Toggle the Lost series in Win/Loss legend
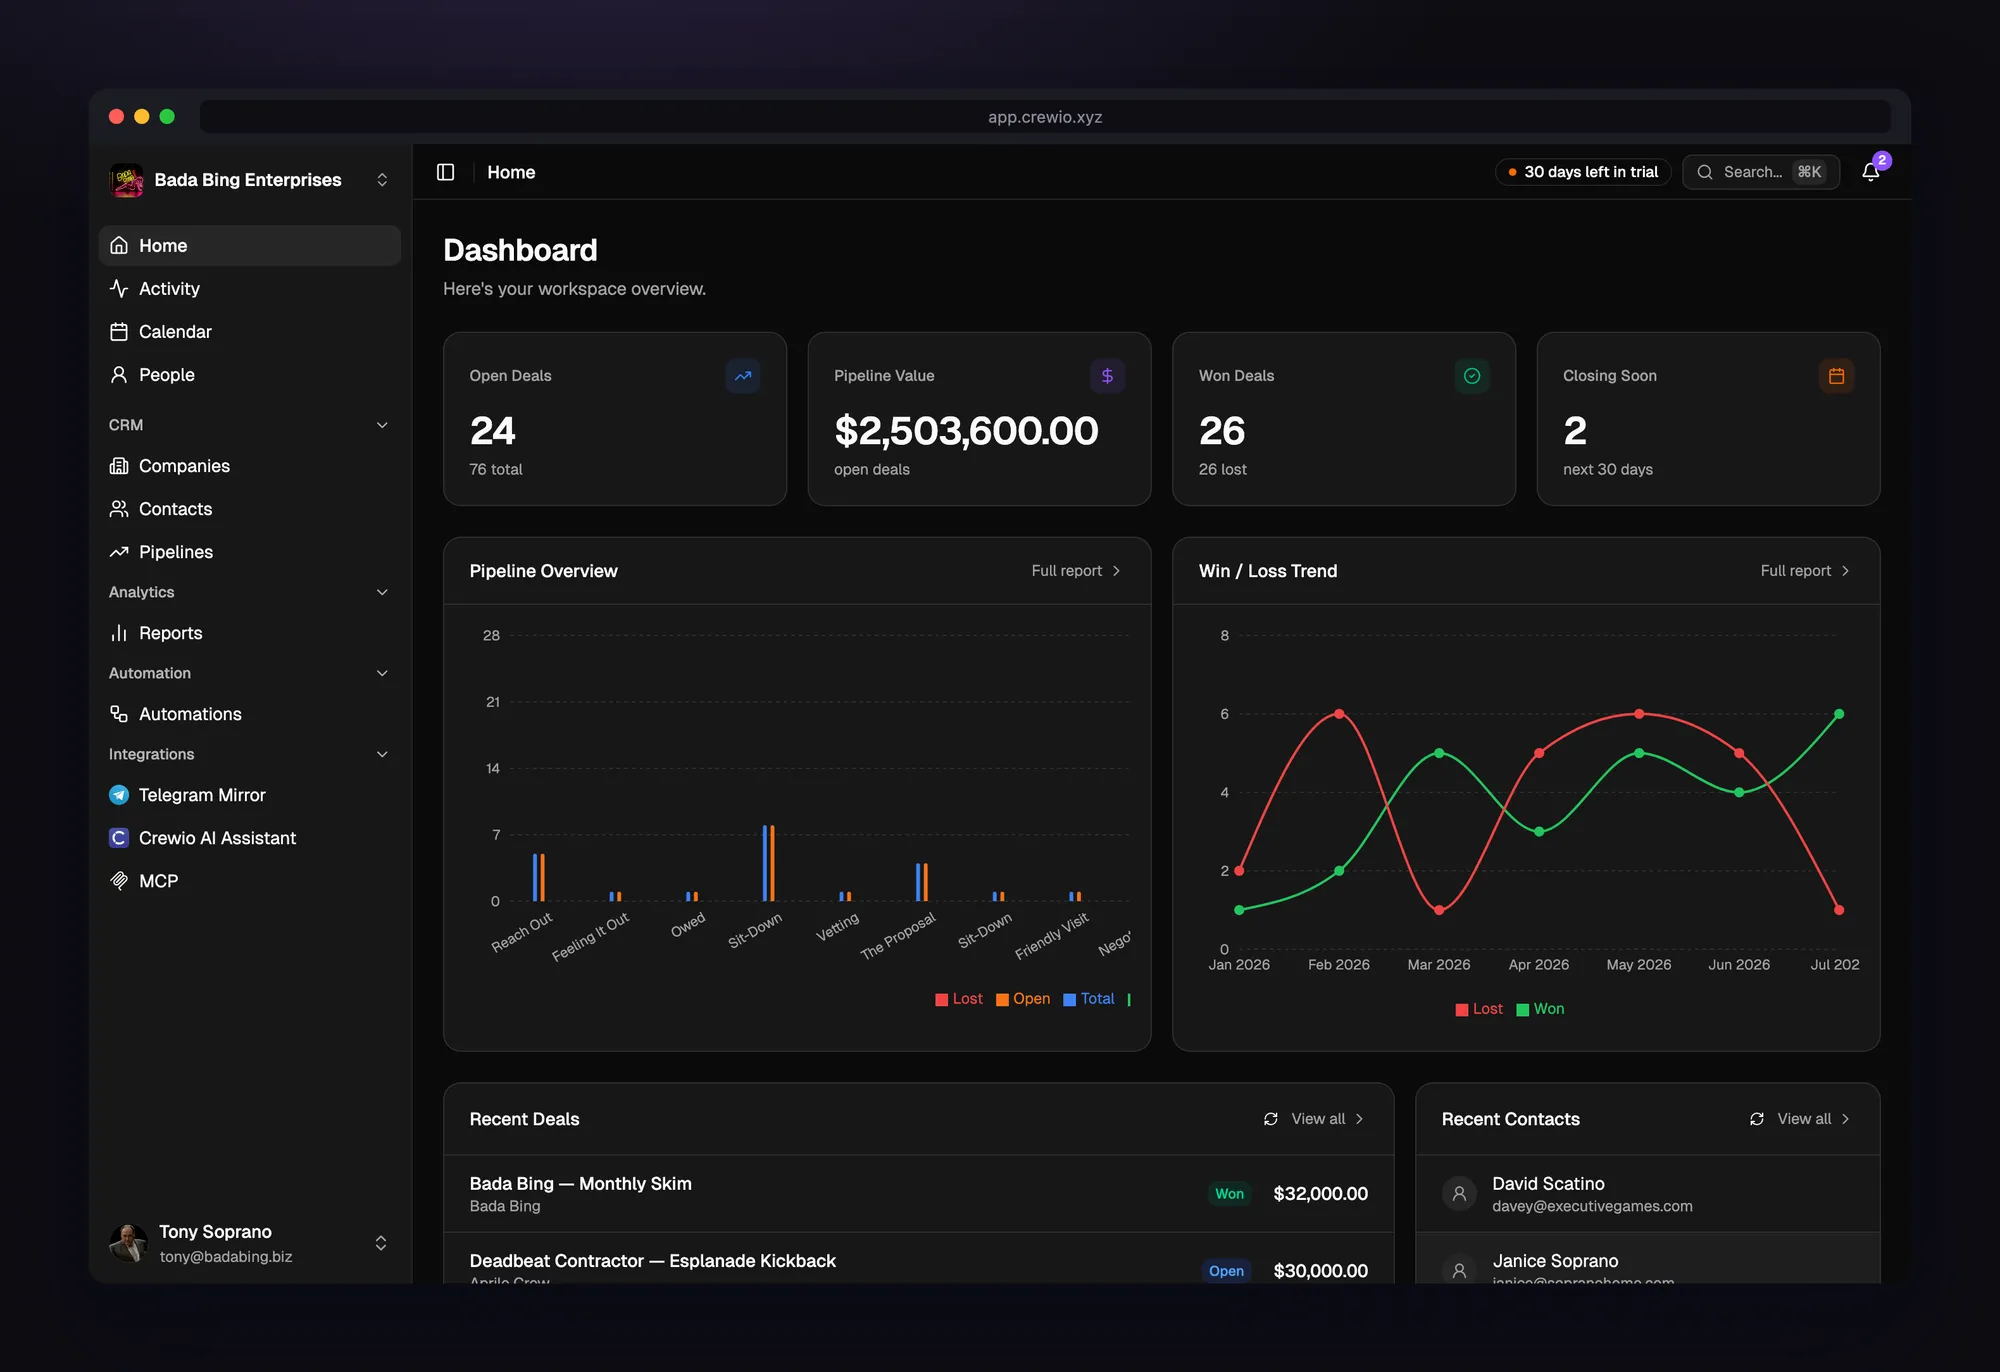The width and height of the screenshot is (2000, 1372). (1479, 1009)
